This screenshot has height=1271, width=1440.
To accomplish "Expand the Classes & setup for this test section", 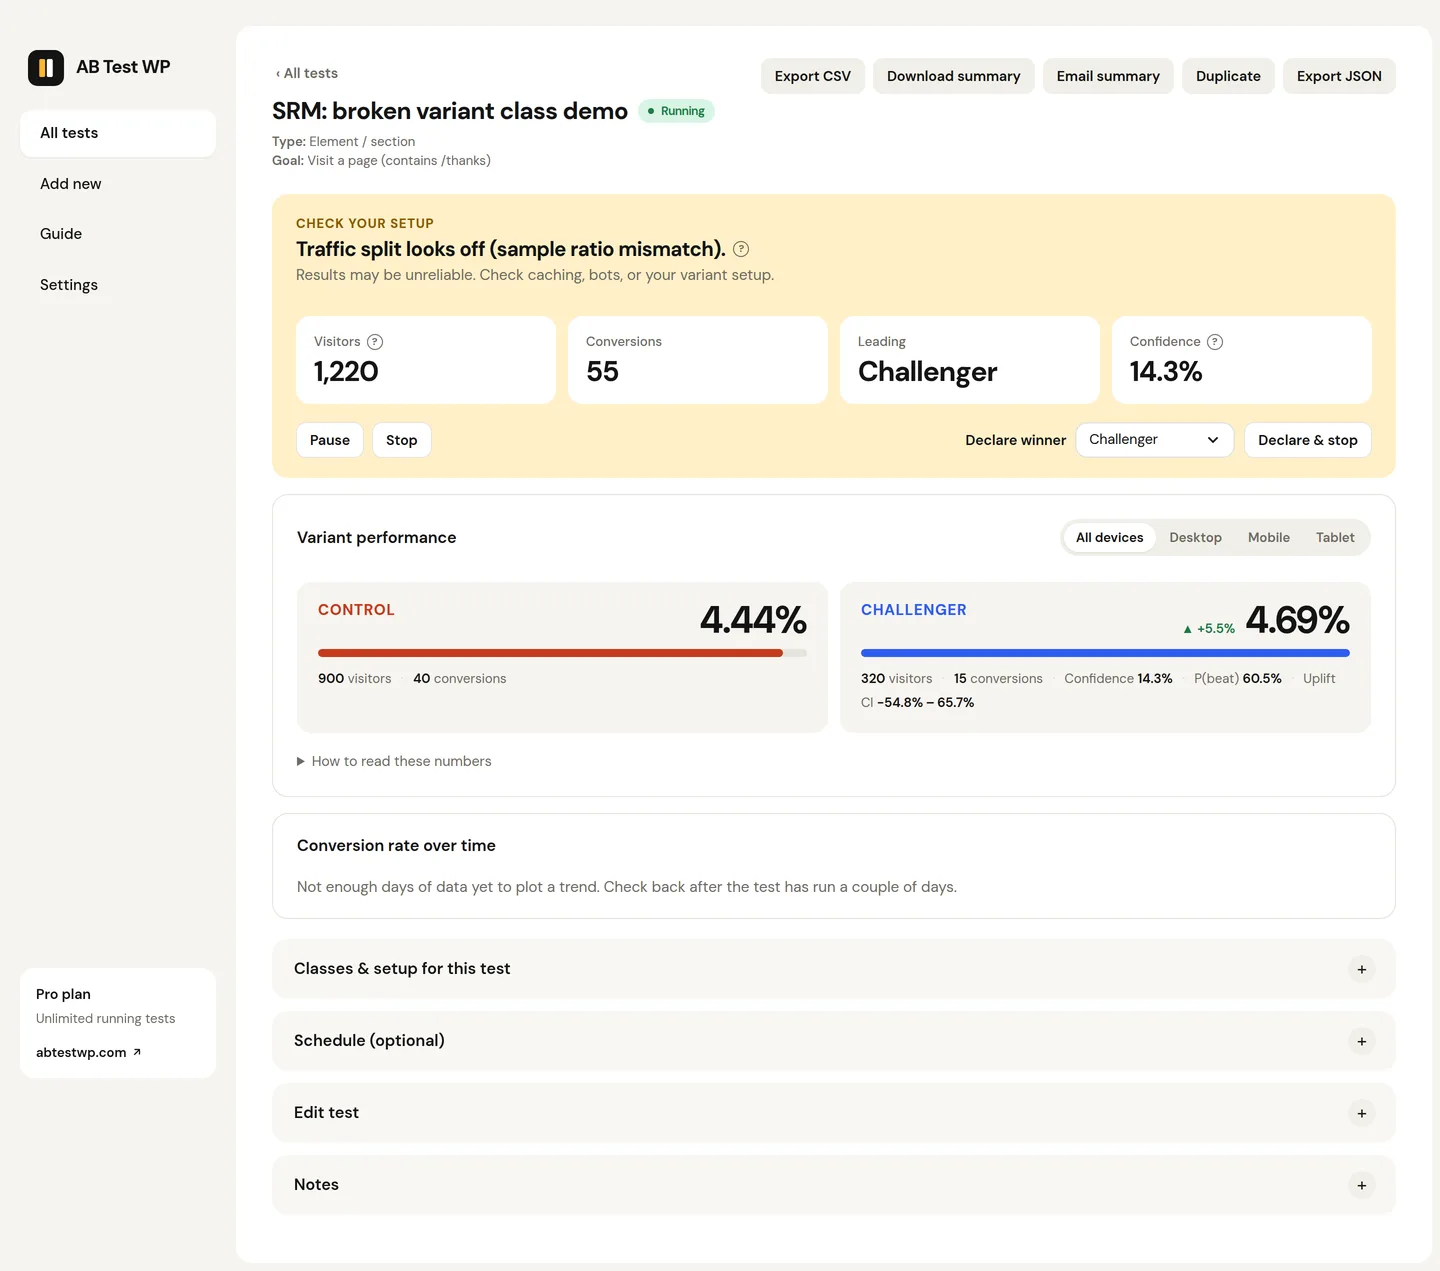I will click(x=833, y=969).
